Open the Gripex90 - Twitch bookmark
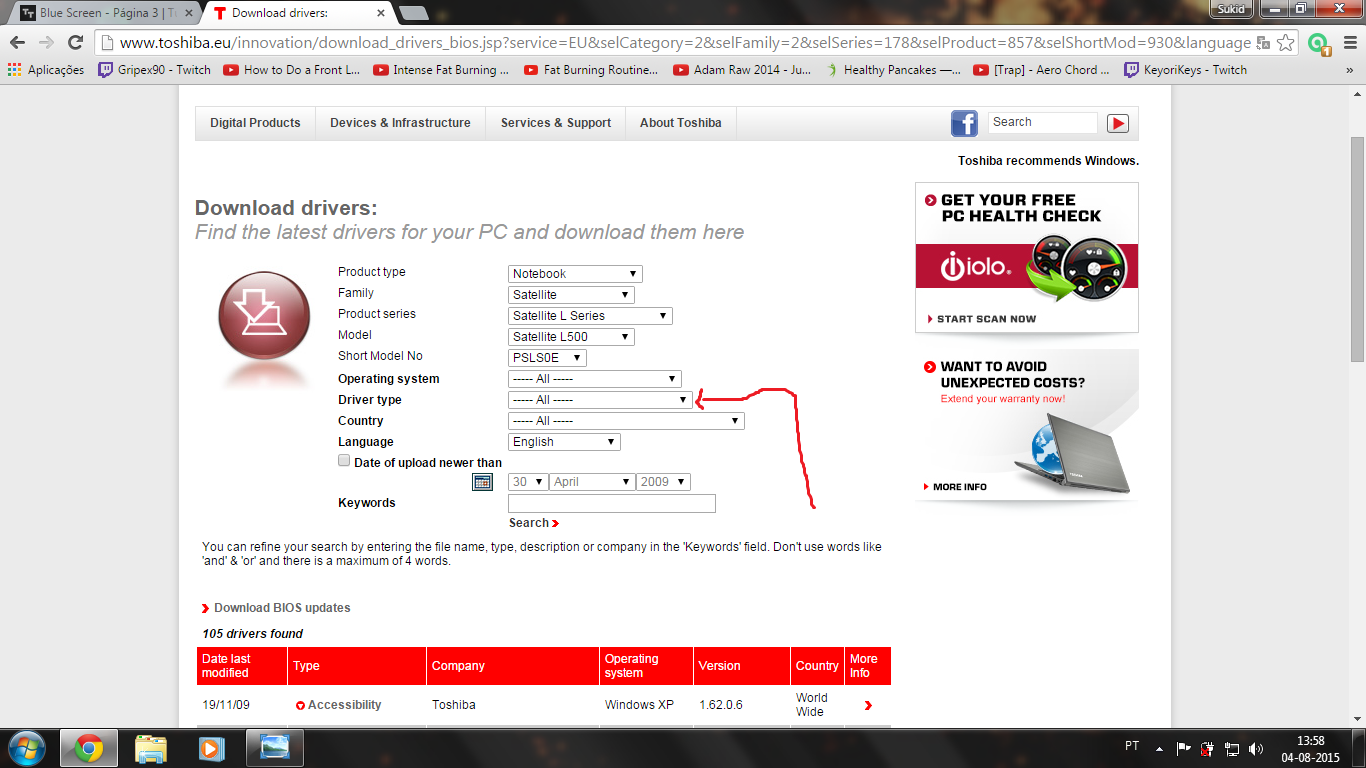Viewport: 1366px width, 768px height. (x=154, y=70)
